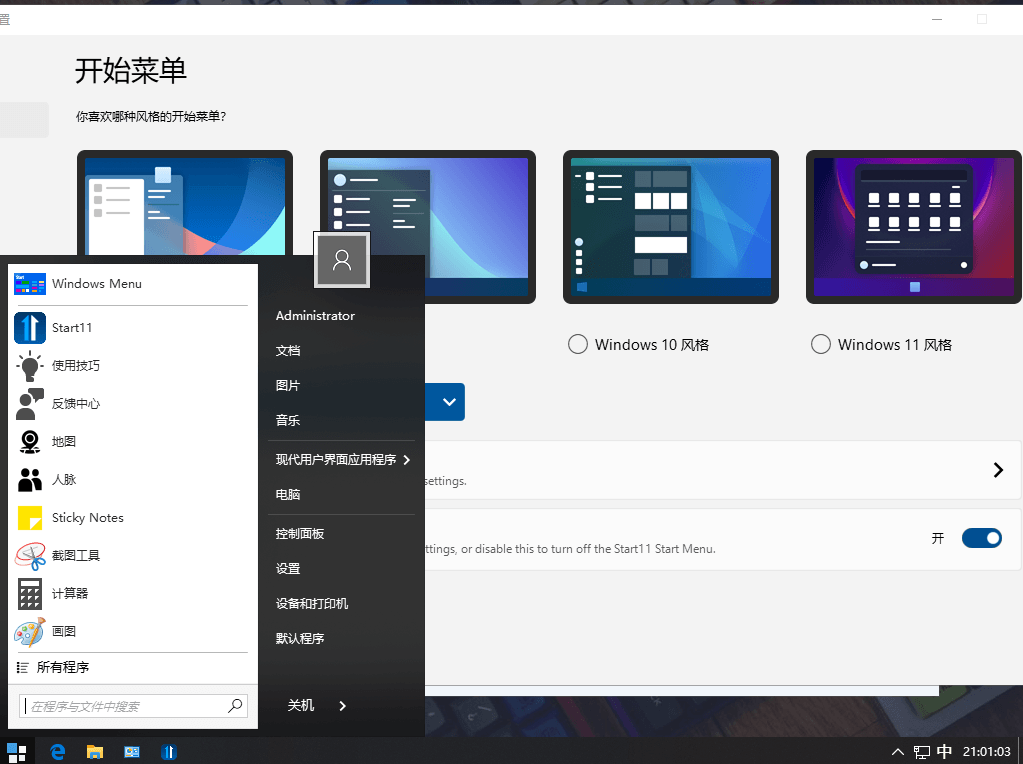This screenshot has height=764, width=1023.
Task: Click the 关机 shutdown button
Action: (301, 705)
